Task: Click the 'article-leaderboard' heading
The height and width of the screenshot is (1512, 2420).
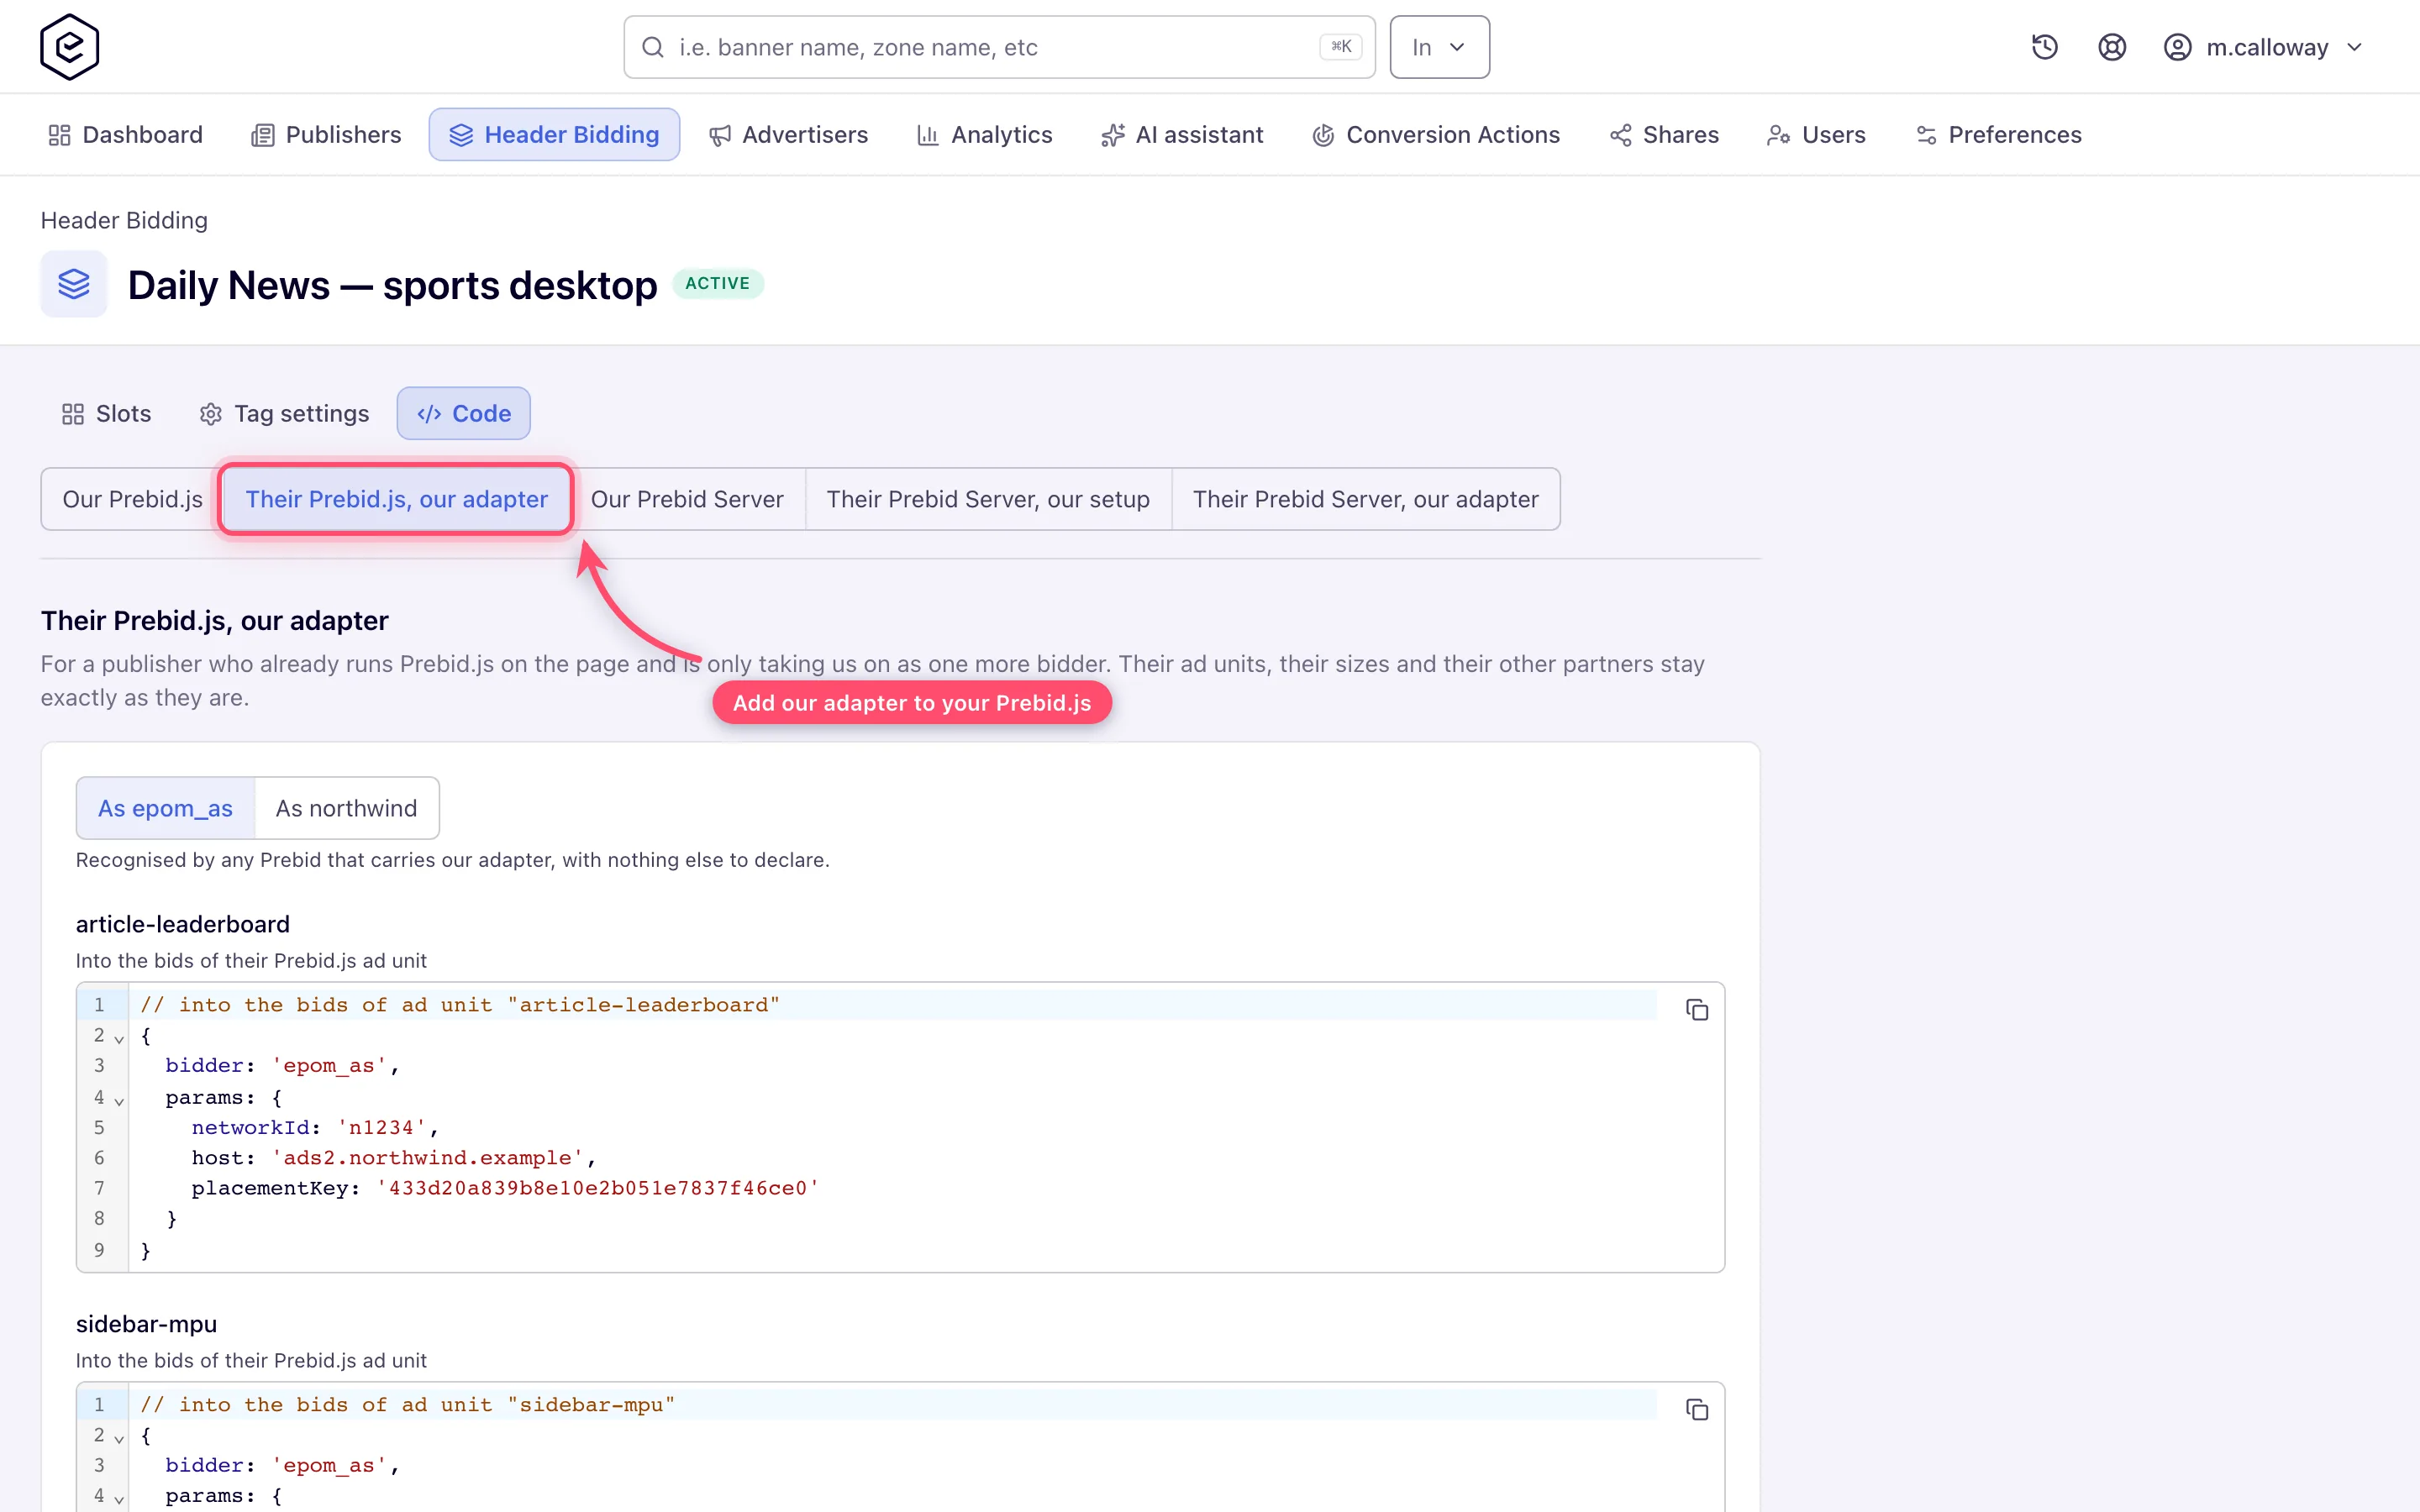Action: (x=183, y=924)
